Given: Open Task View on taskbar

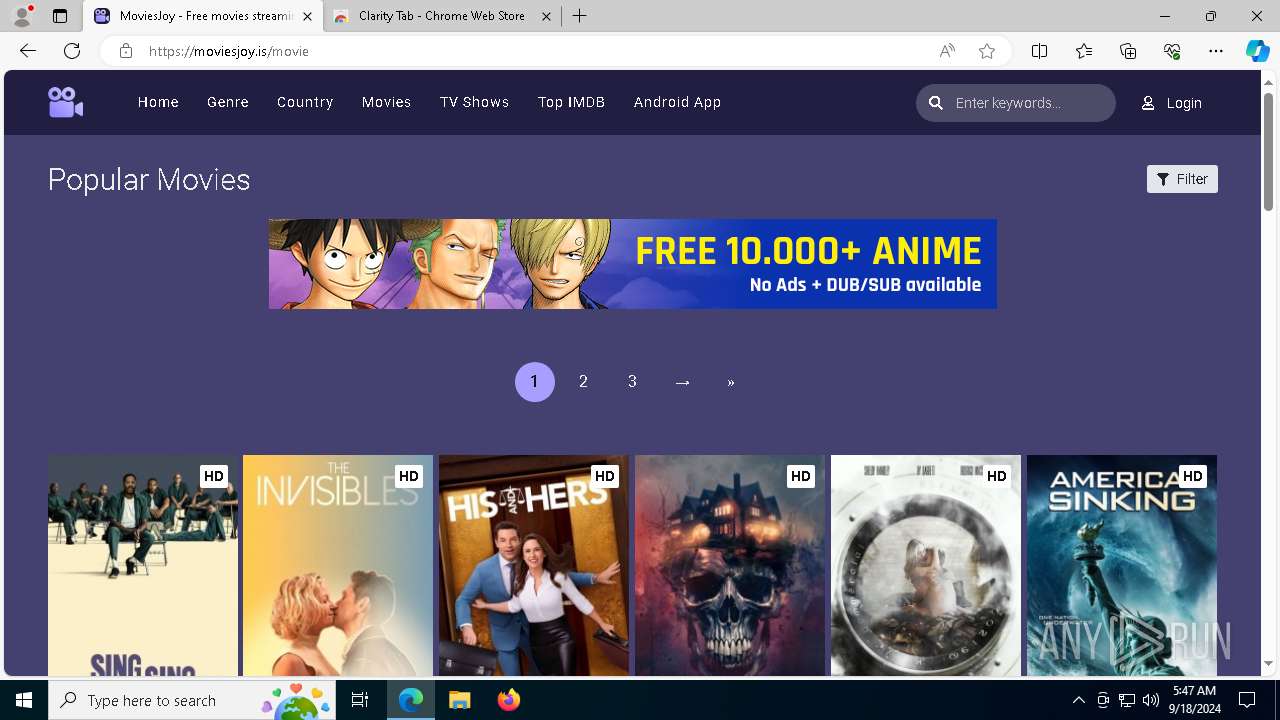Looking at the screenshot, I should tap(360, 700).
